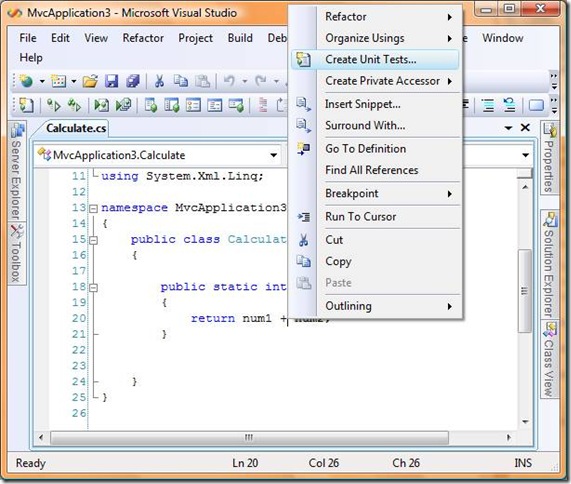Open the Add New Item dropdown arrow
This screenshot has height=484, width=571.
click(x=74, y=81)
